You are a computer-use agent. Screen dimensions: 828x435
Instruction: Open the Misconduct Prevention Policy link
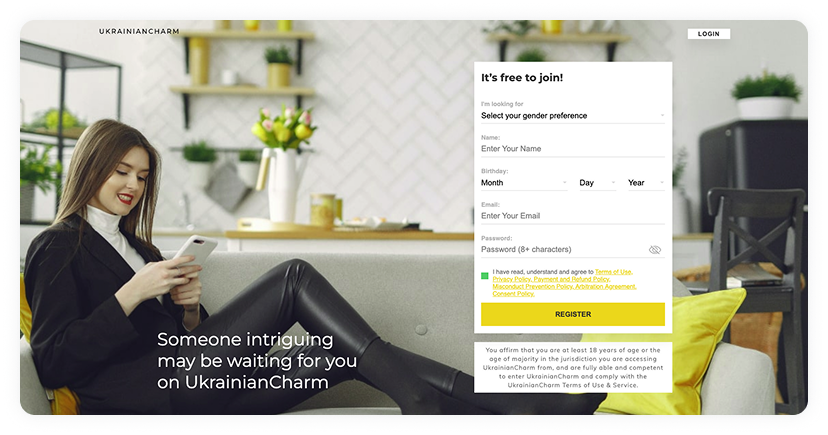[532, 287]
